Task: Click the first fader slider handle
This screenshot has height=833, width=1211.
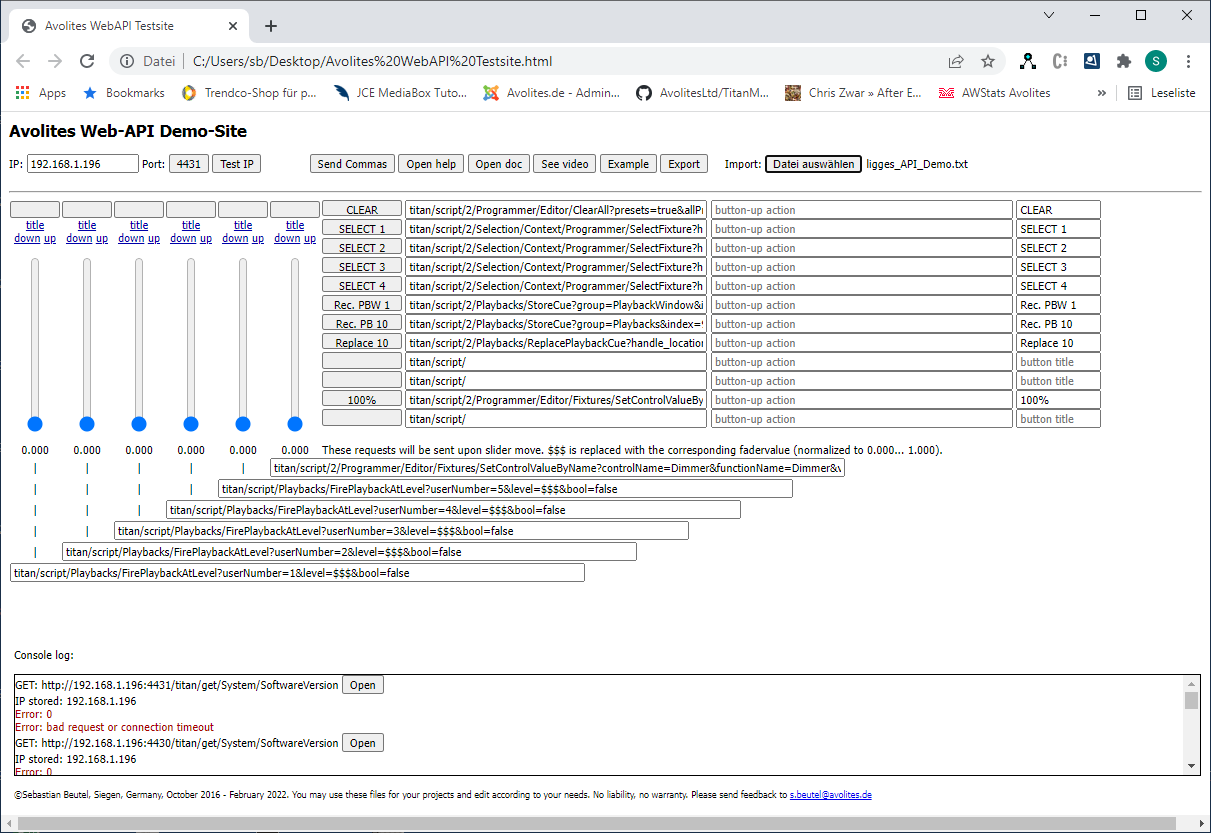Action: tap(35, 424)
